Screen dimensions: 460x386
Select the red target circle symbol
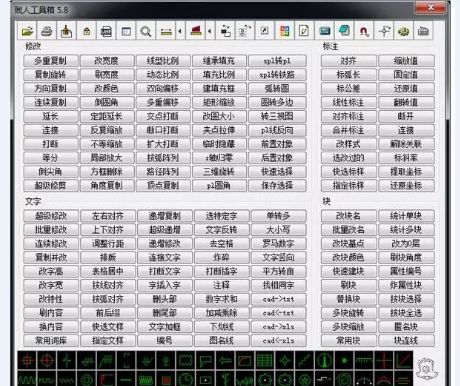point(47,360)
